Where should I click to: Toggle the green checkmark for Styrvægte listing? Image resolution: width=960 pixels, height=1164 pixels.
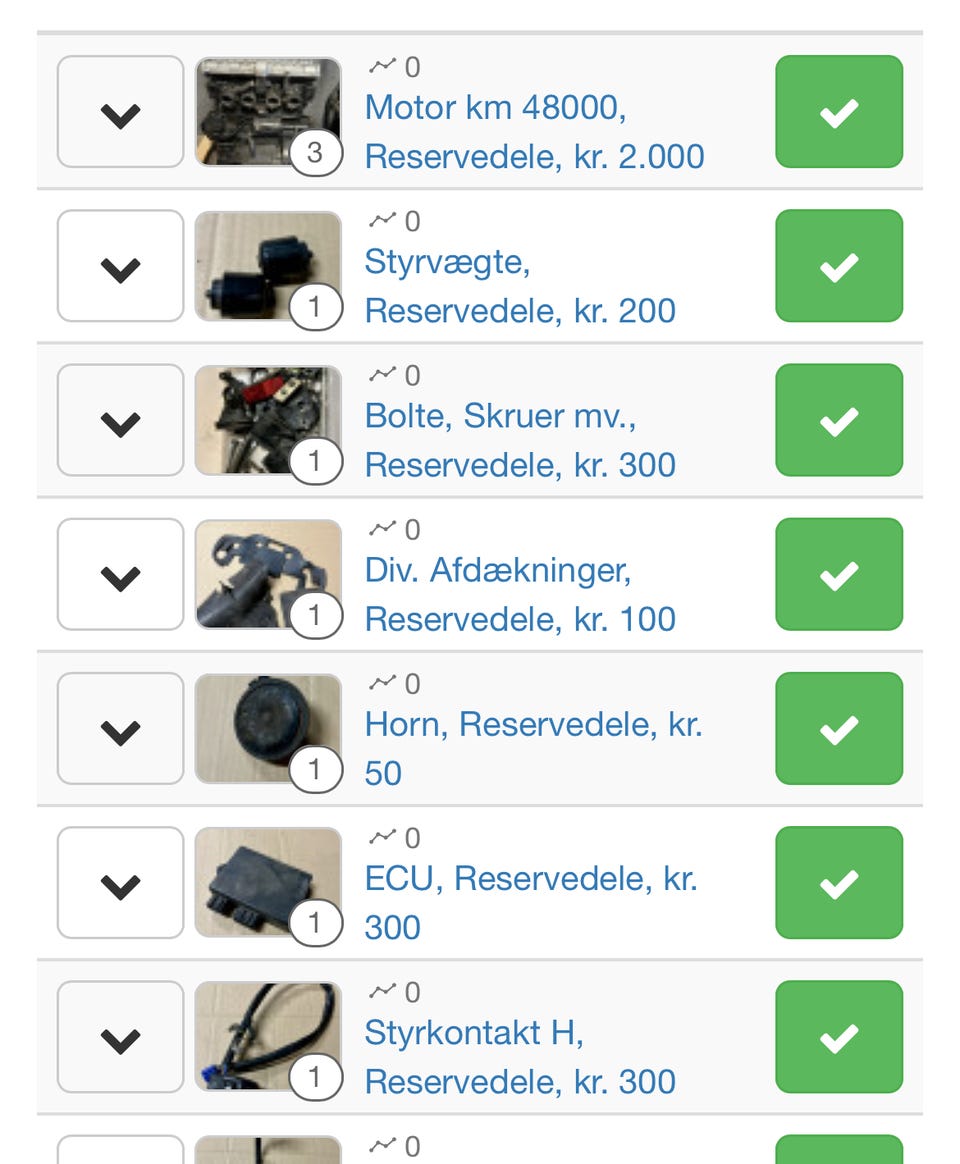839,266
